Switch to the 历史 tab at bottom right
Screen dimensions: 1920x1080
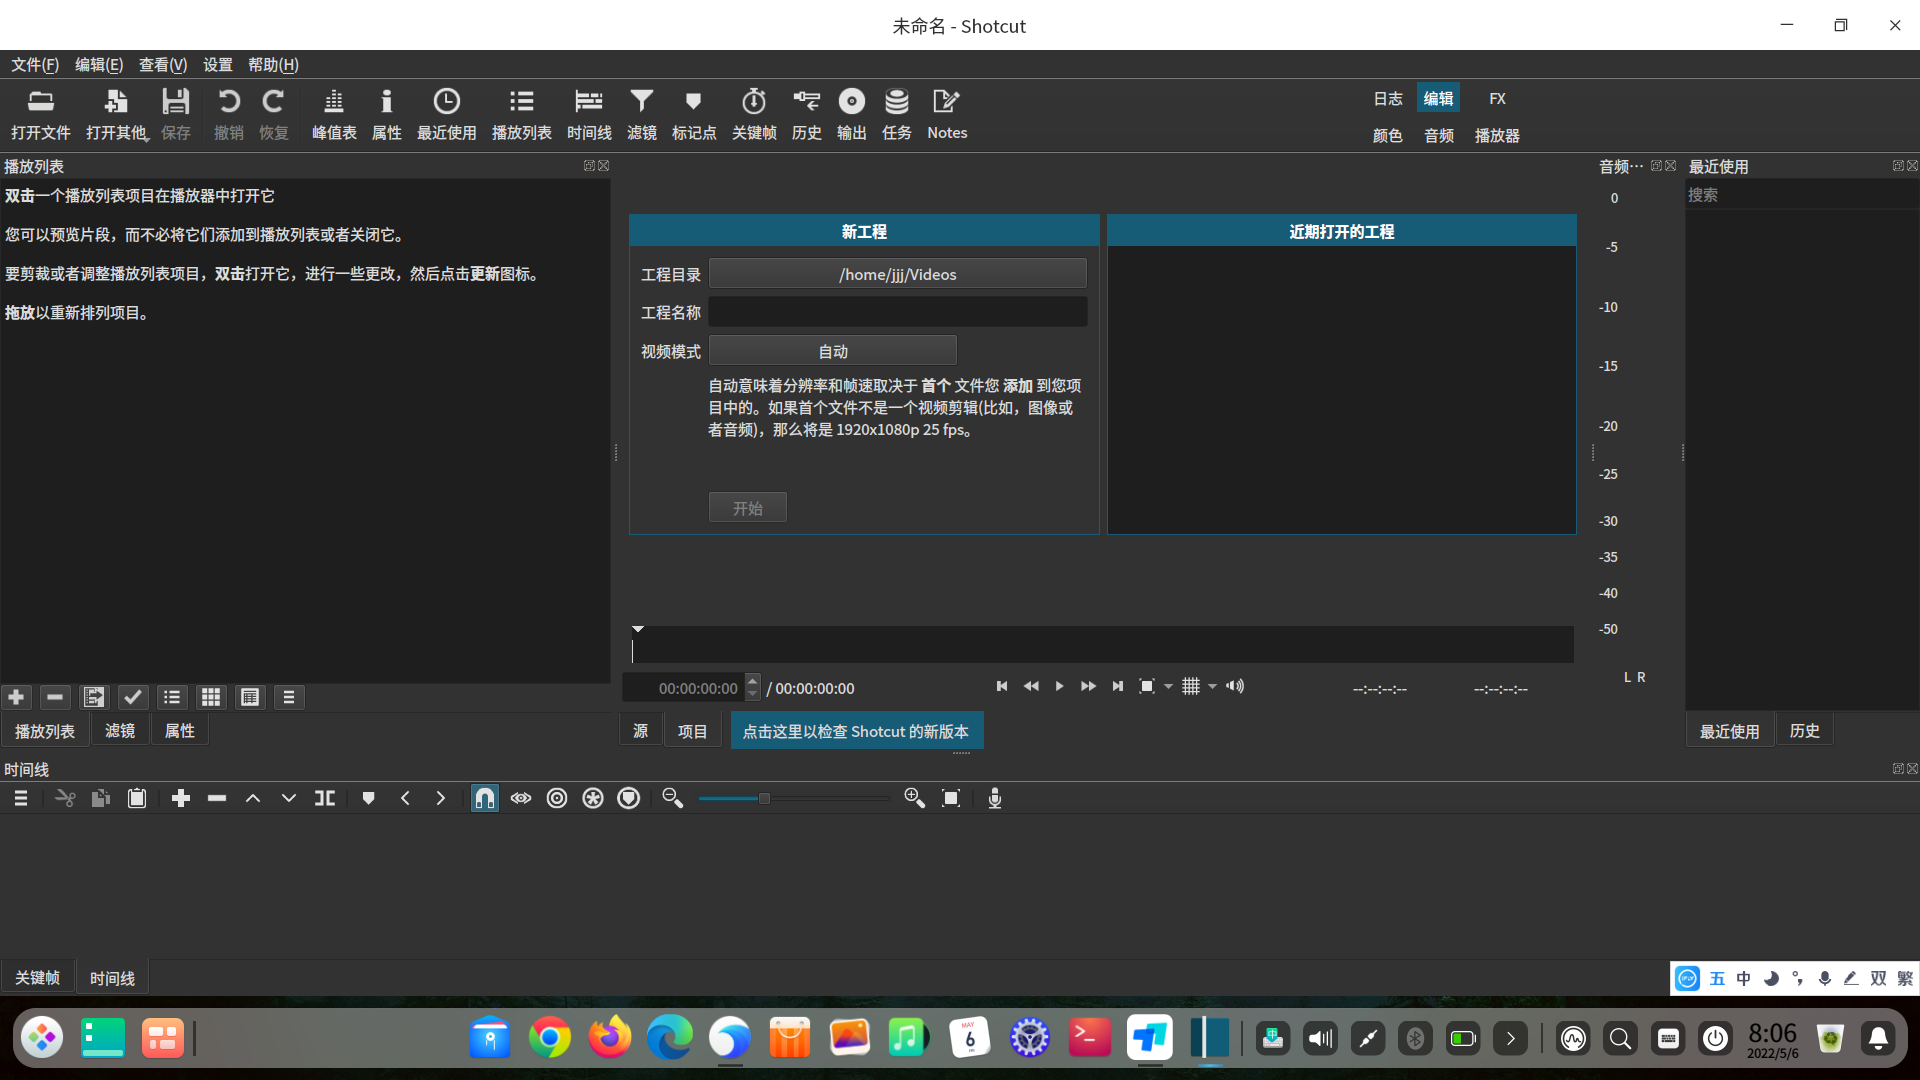1804,731
